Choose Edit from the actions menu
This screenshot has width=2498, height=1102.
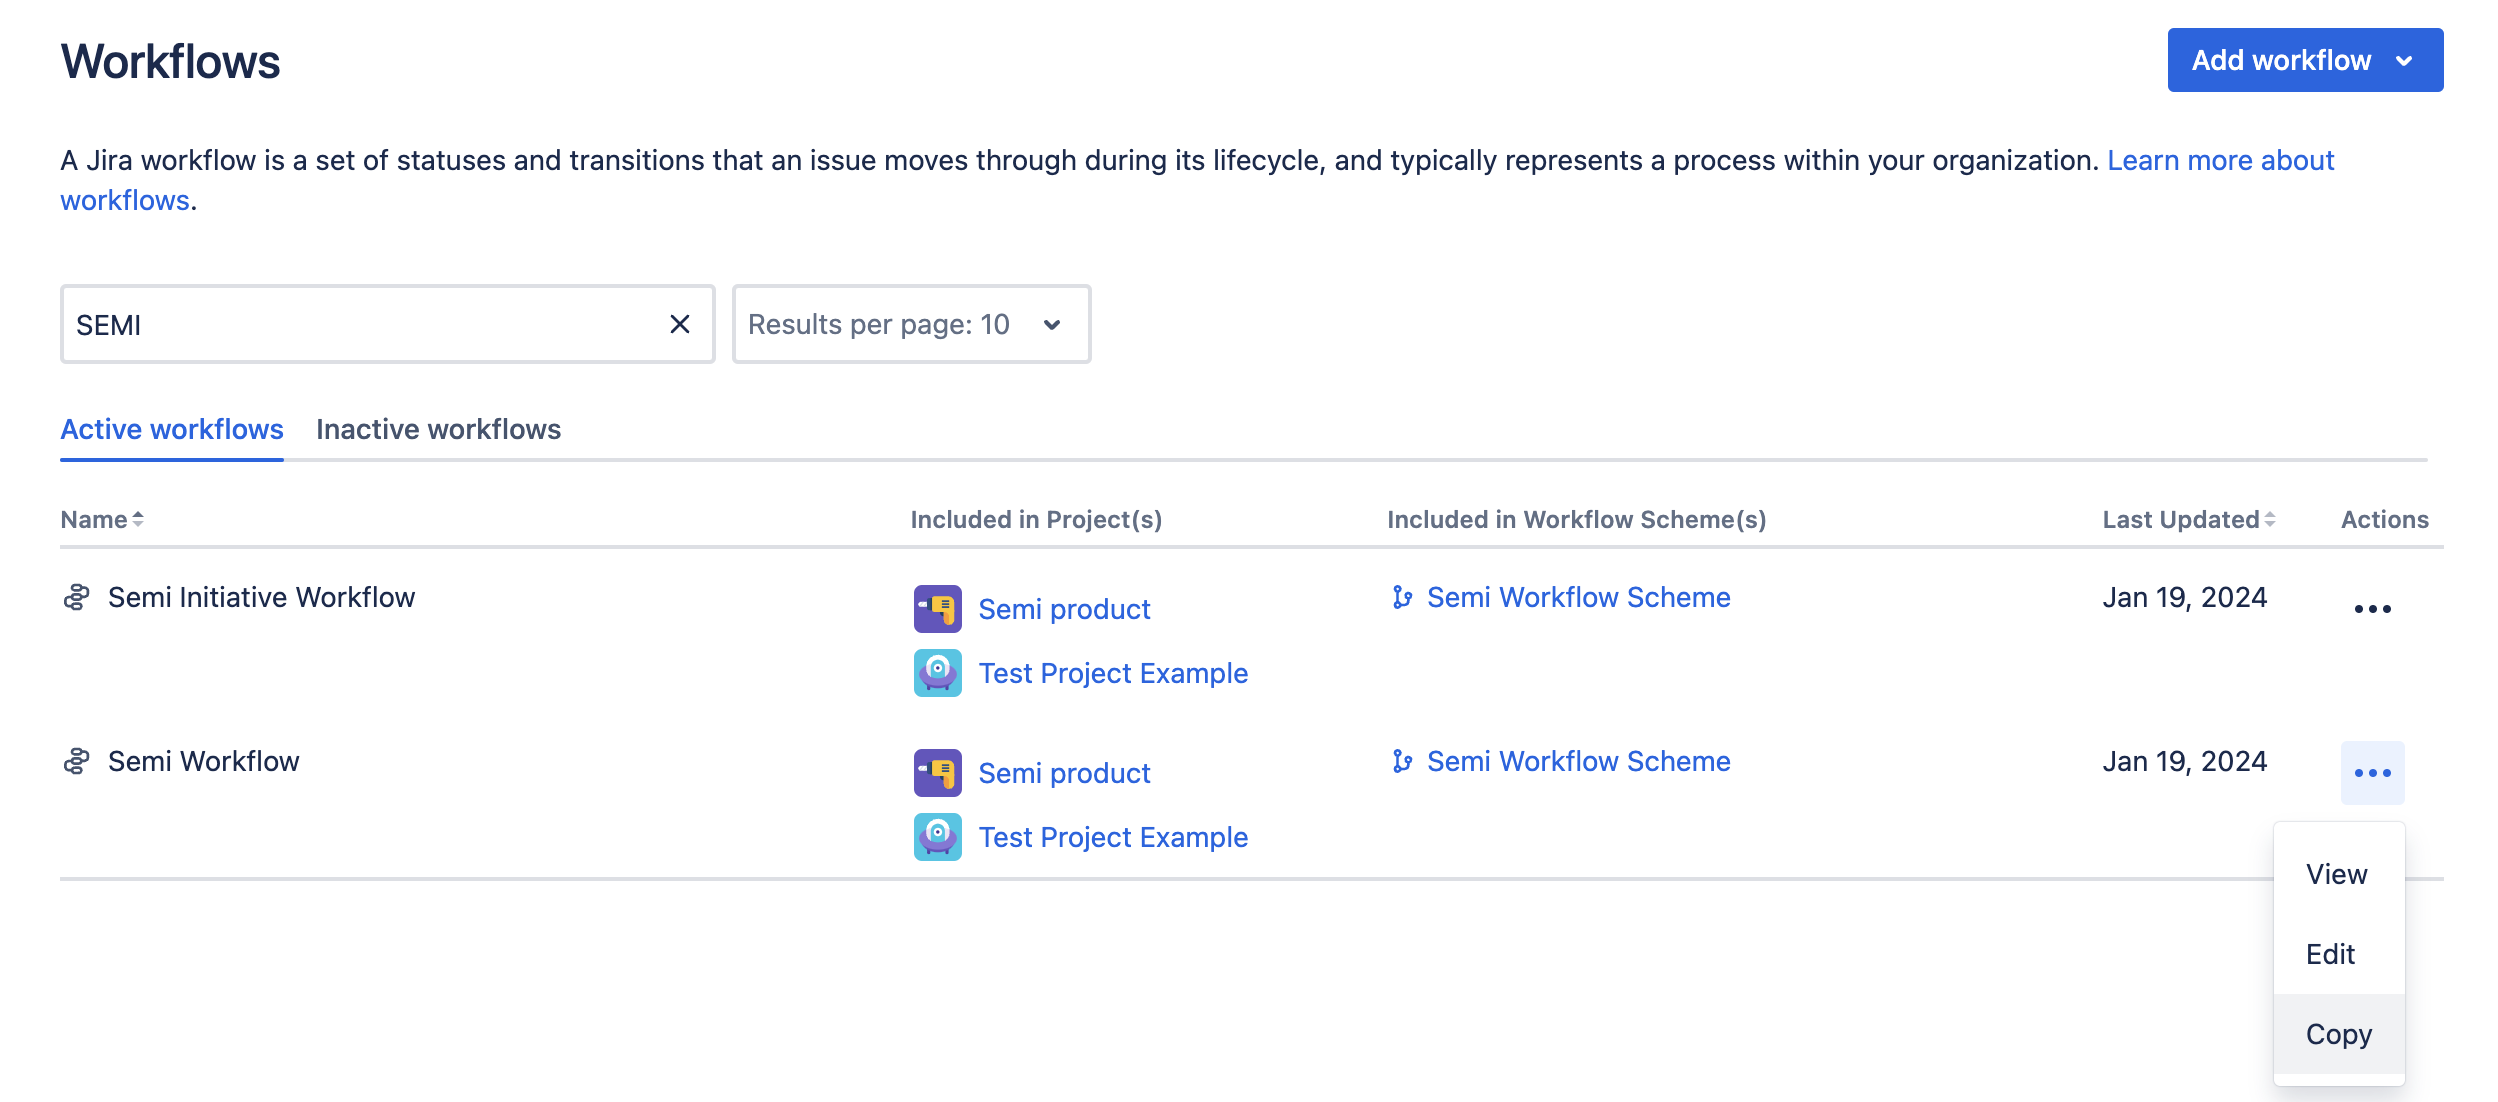(2330, 954)
